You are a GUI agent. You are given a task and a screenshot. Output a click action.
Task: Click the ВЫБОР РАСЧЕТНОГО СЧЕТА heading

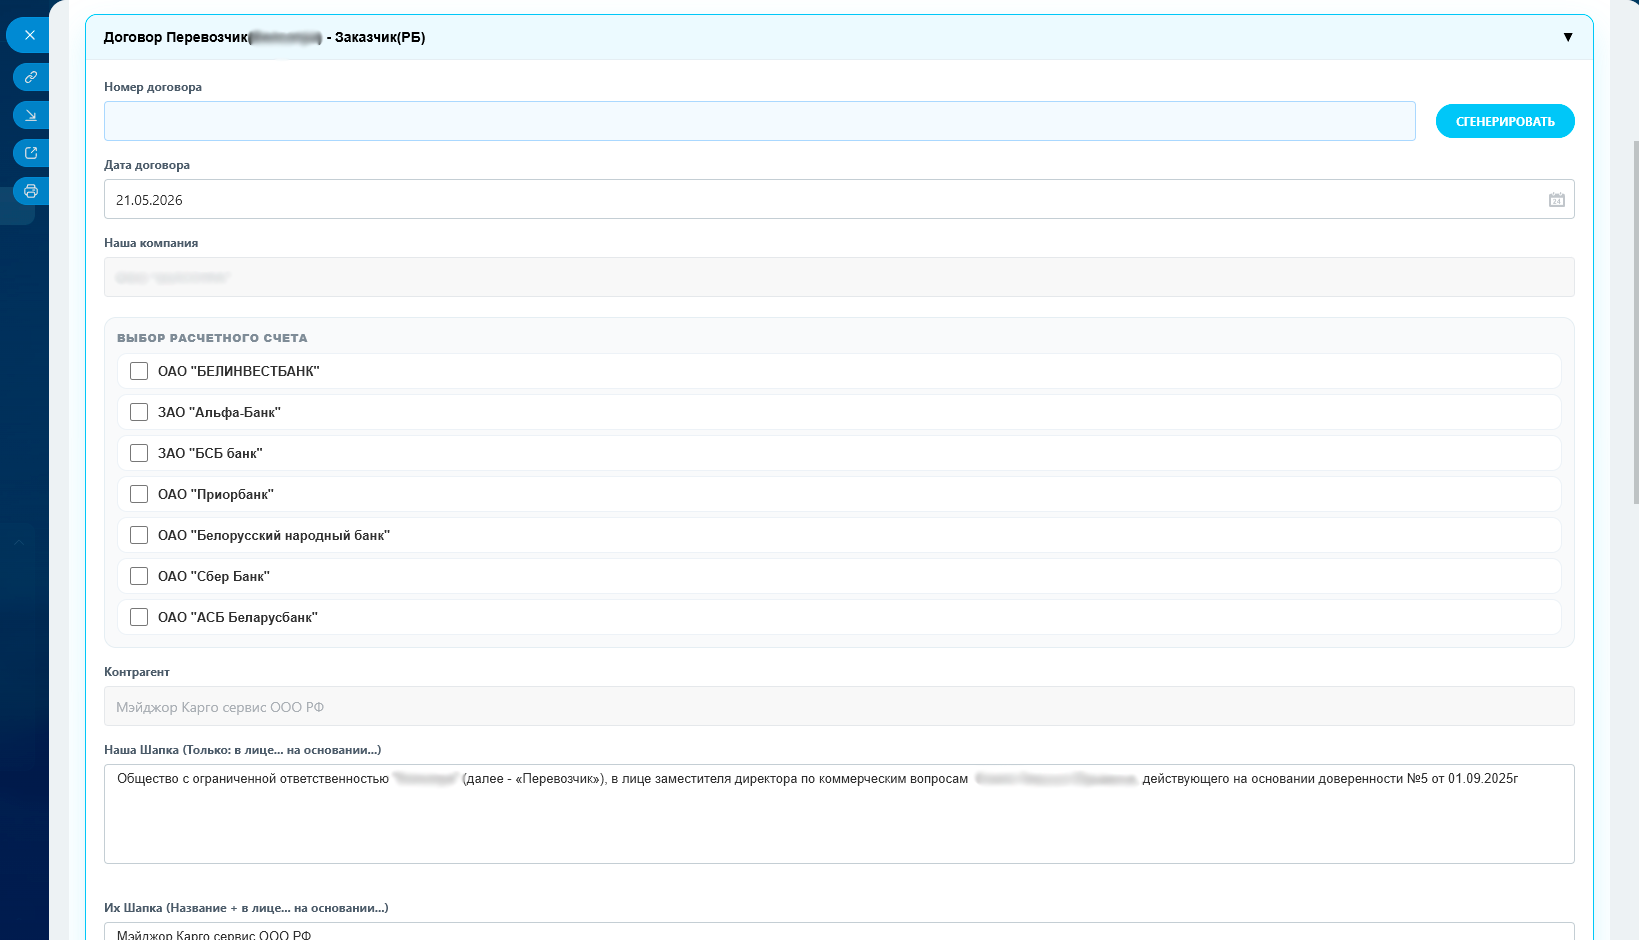click(x=212, y=338)
